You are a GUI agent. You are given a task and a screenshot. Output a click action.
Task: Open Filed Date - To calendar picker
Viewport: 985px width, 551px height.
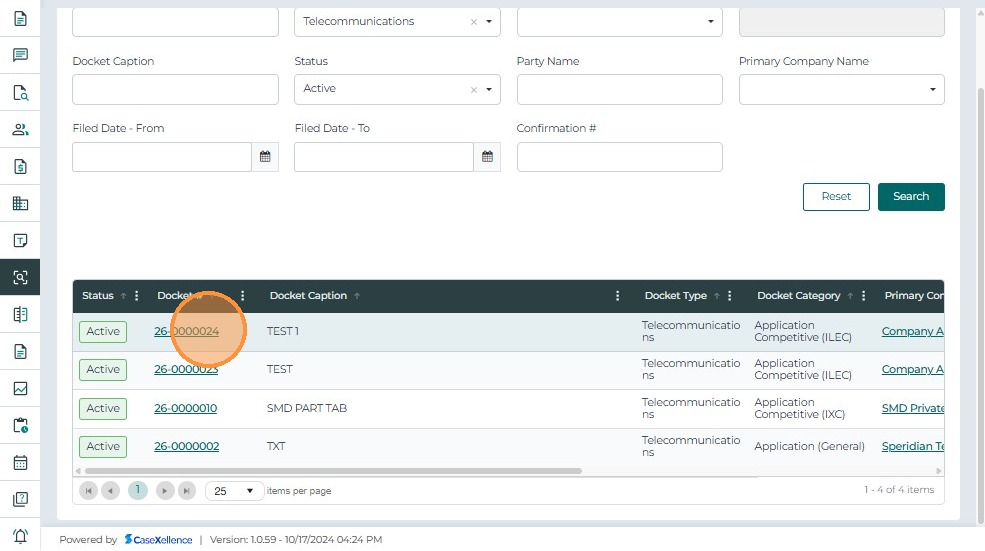(487, 157)
